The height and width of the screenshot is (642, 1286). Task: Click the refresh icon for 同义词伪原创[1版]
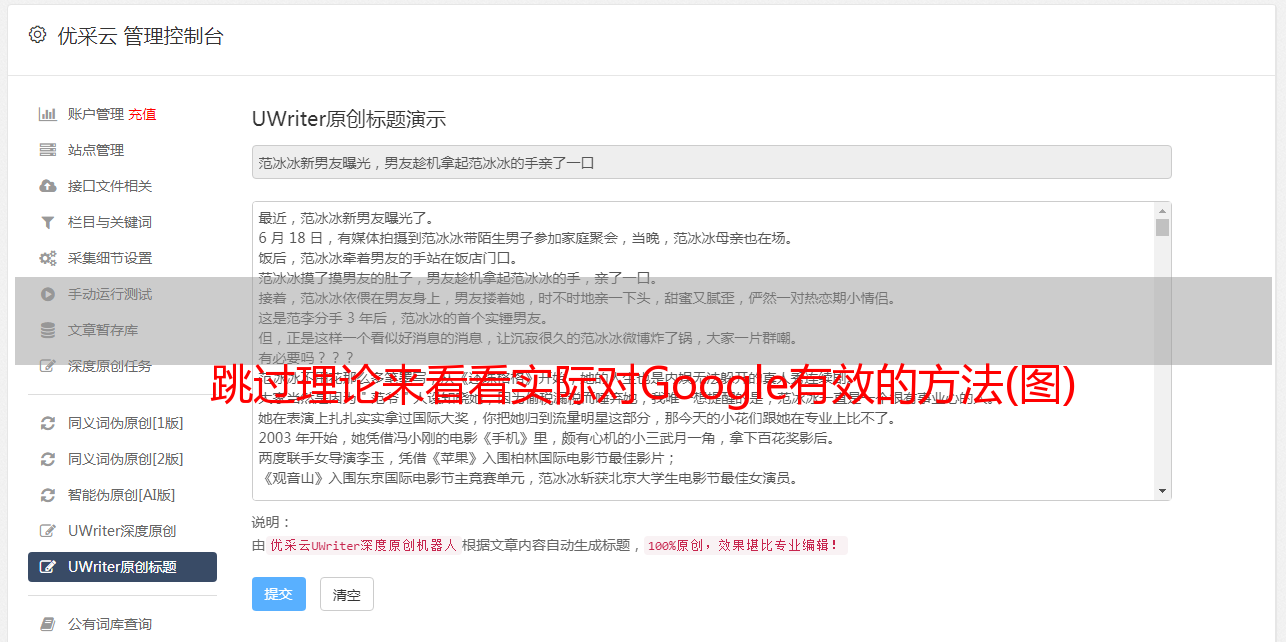(47, 423)
